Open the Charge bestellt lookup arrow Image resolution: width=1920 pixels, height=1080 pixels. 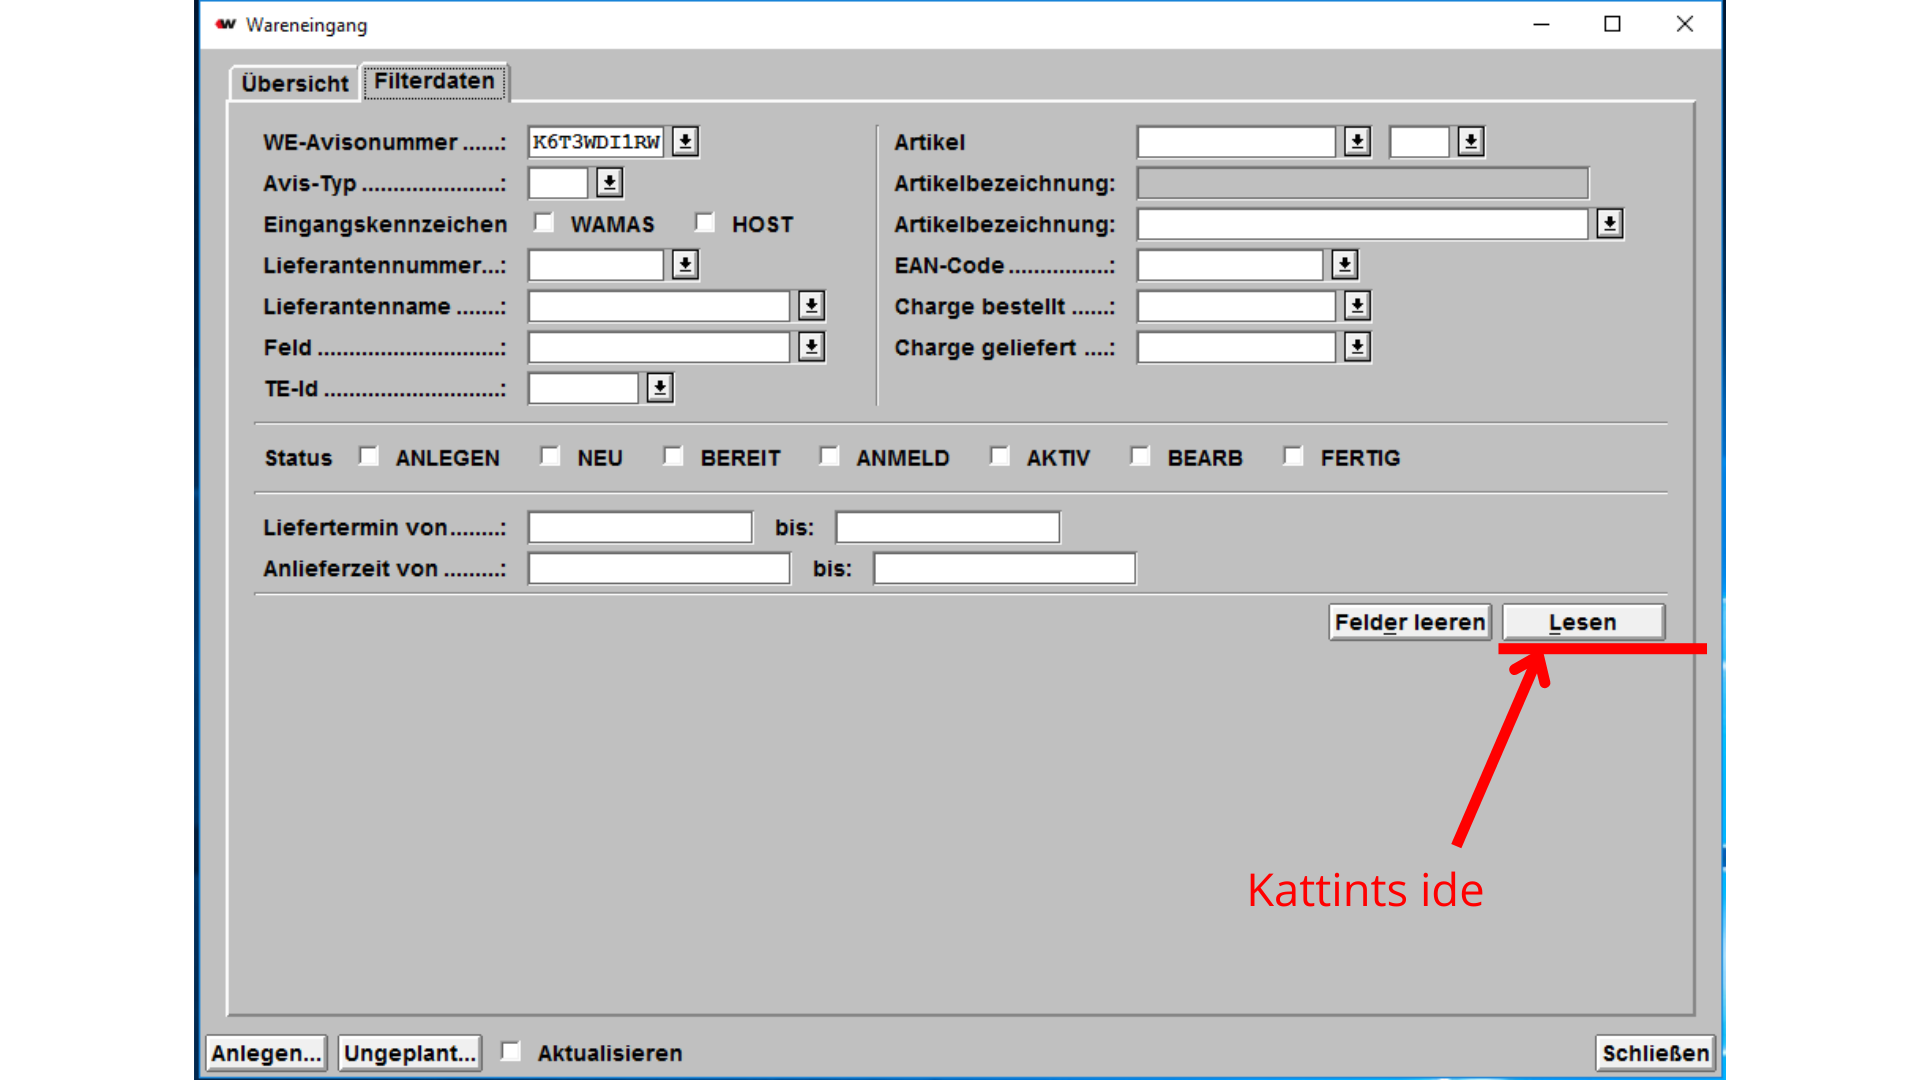[x=1357, y=306]
